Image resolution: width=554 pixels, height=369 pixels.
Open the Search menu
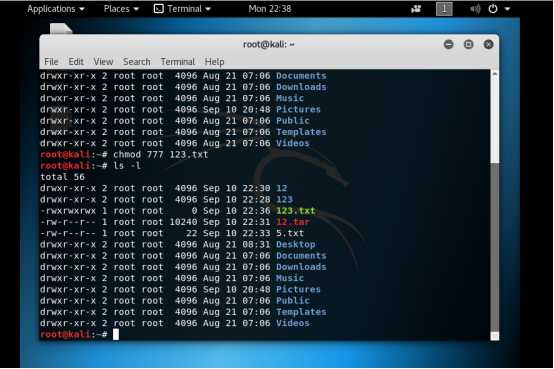137,62
